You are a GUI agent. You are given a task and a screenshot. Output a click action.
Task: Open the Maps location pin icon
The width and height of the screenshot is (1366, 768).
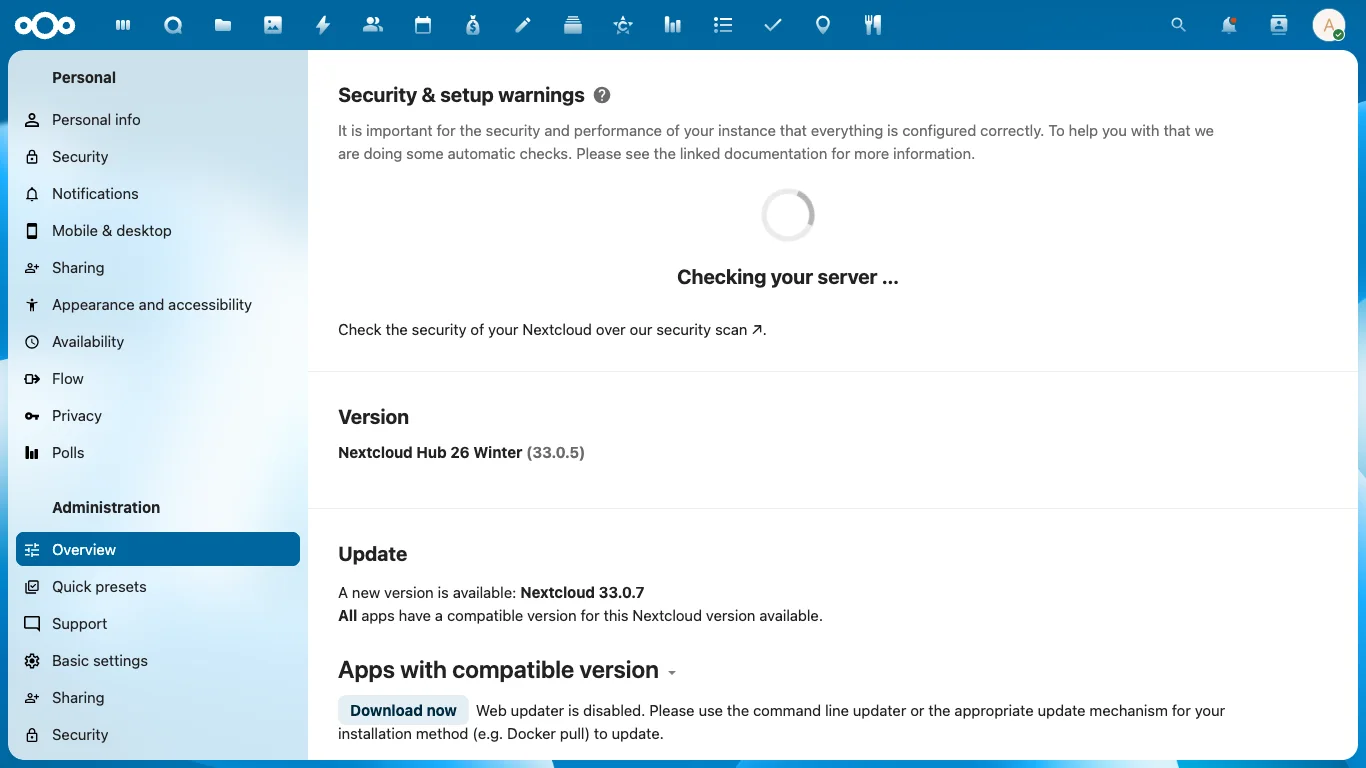tap(823, 25)
